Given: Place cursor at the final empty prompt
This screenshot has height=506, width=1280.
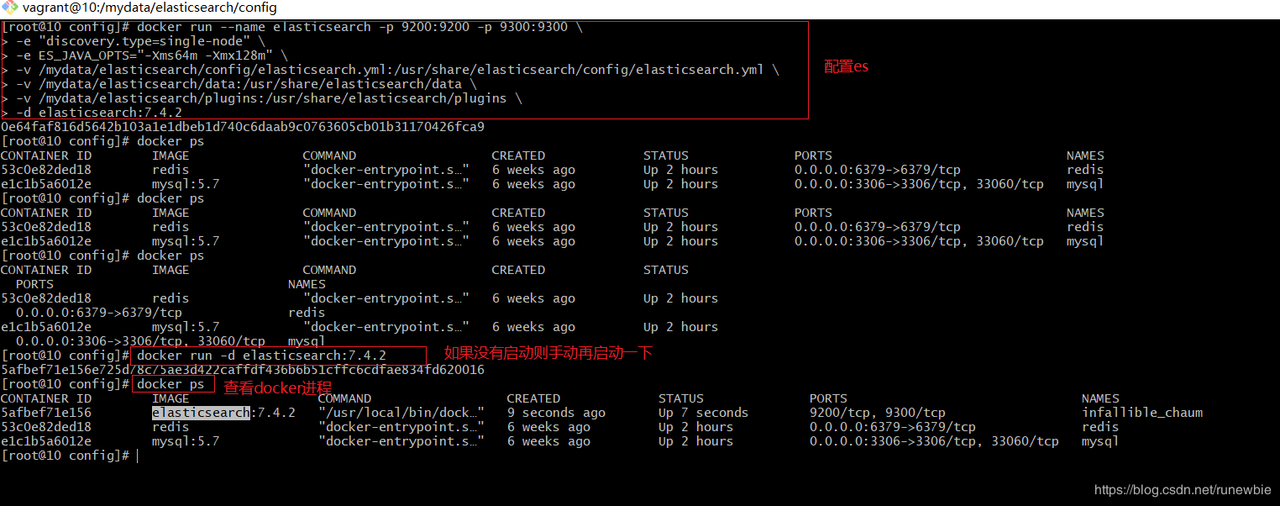Looking at the screenshot, I should pos(137,456).
